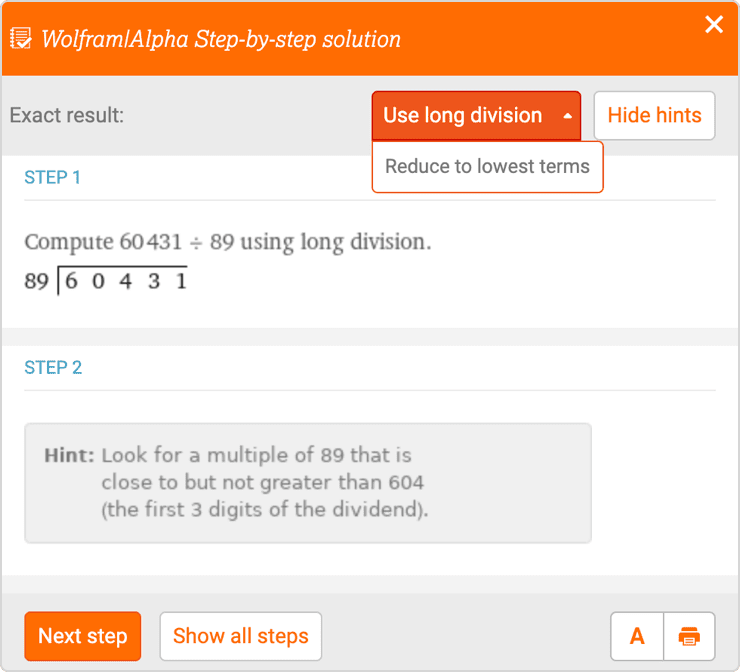
Task: Select 'Reduce to lowest terms' option
Action: click(x=487, y=166)
